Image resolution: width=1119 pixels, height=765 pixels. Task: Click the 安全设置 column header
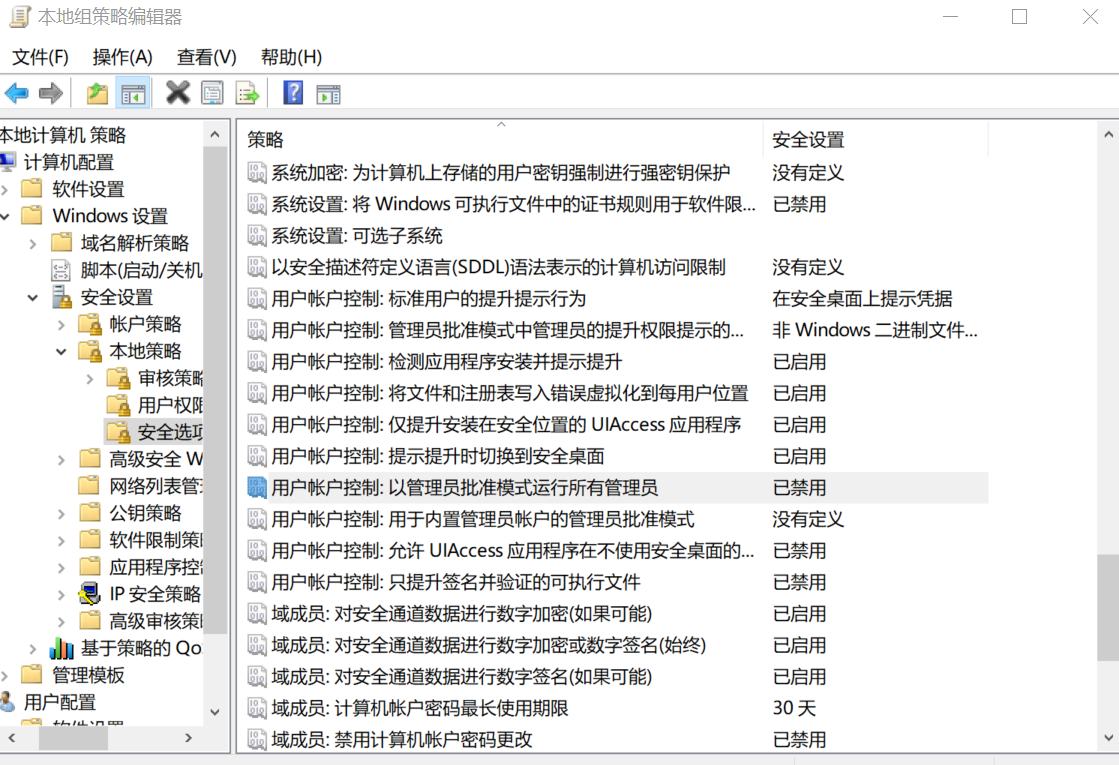(800, 139)
